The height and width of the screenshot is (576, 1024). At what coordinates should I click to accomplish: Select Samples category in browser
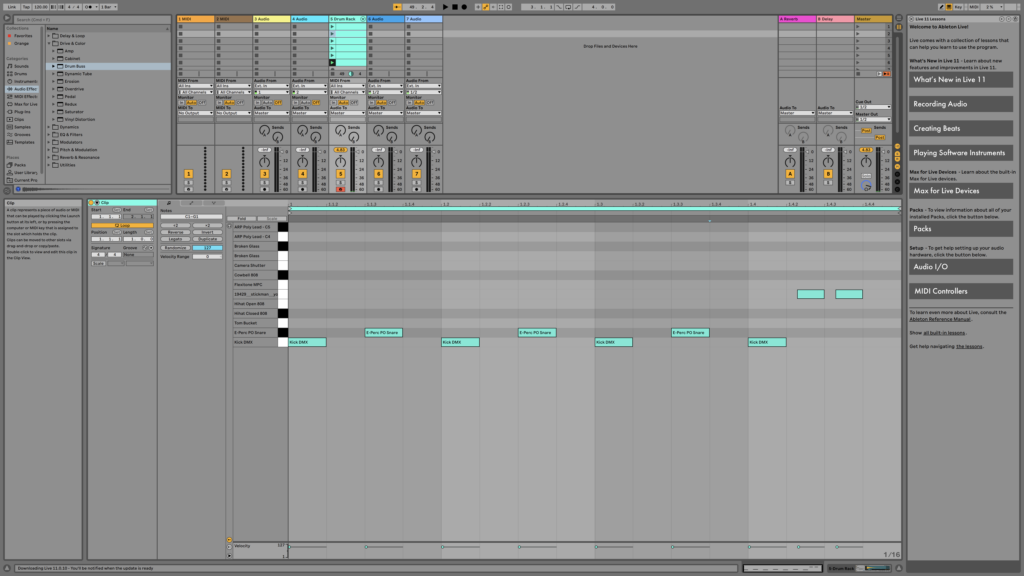click(x=22, y=127)
